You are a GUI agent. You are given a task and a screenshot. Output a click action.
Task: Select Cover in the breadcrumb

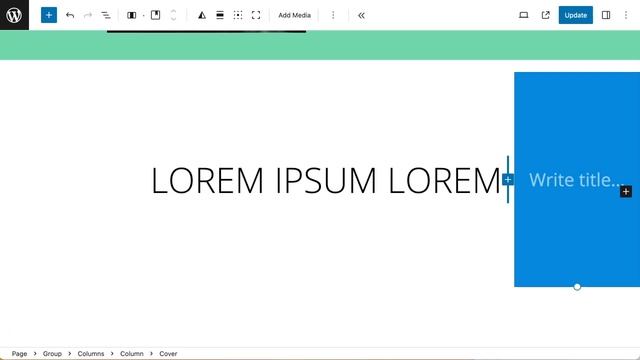(168, 353)
